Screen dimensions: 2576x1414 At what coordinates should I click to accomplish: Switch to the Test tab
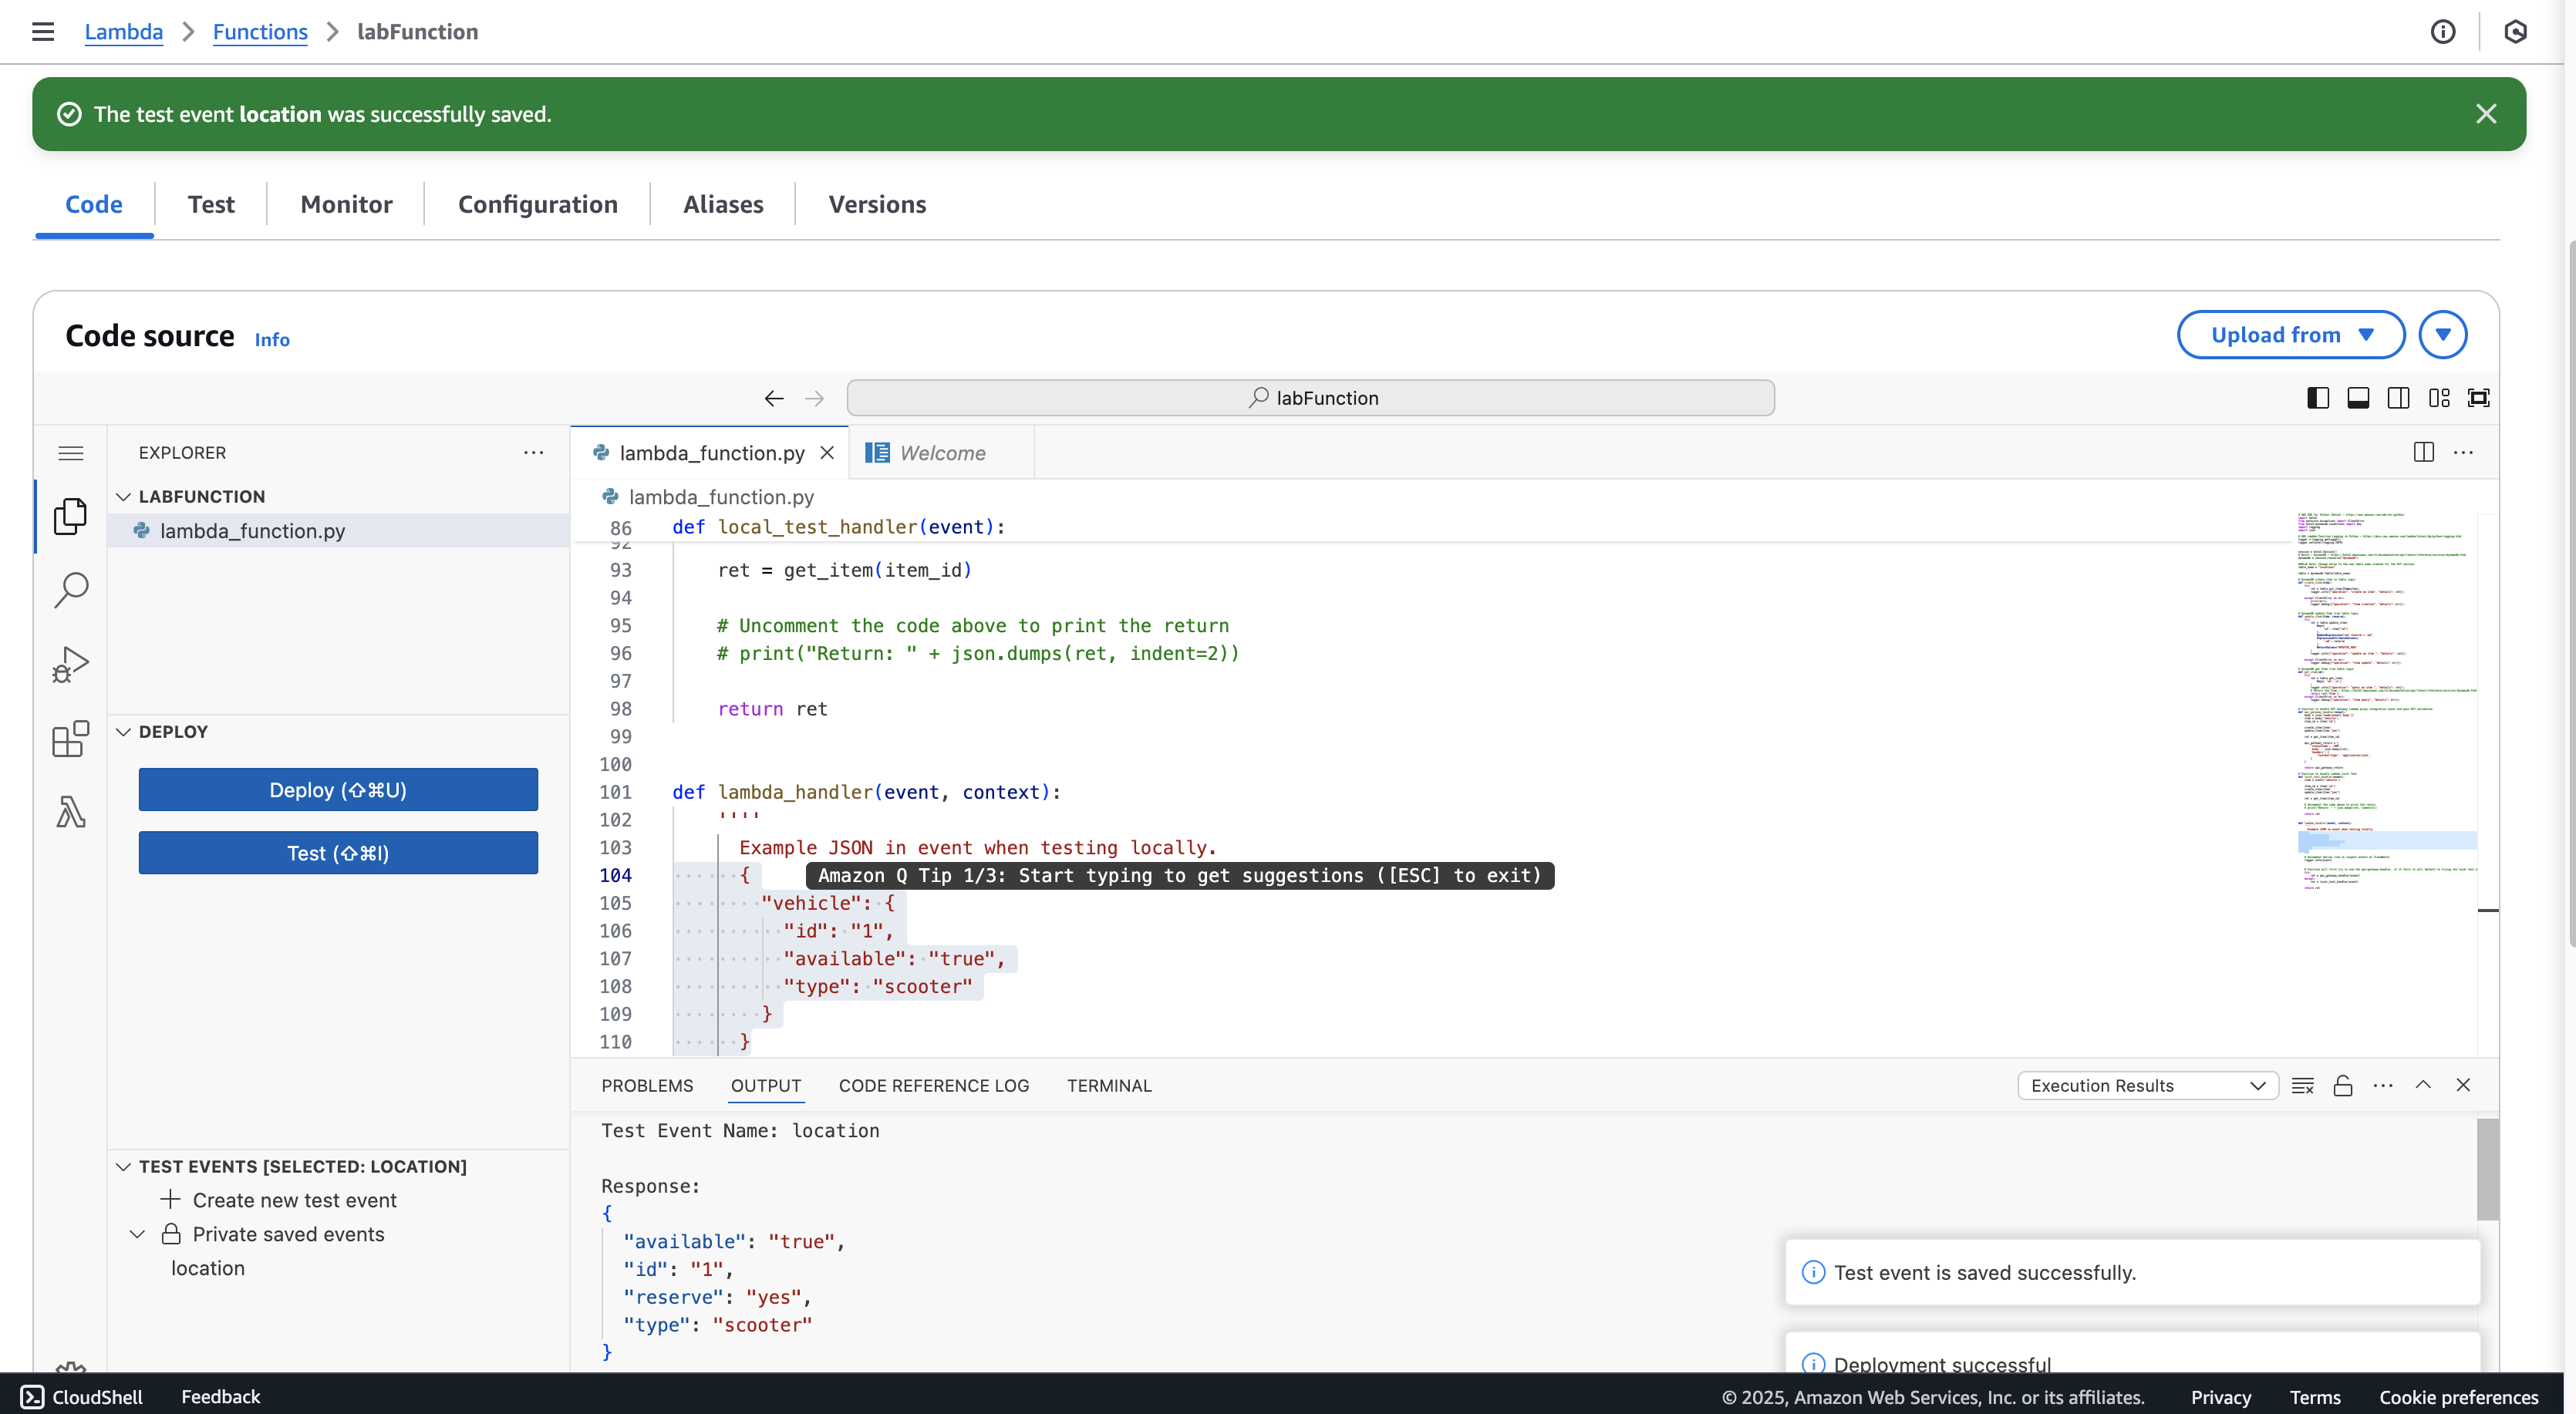click(x=211, y=205)
